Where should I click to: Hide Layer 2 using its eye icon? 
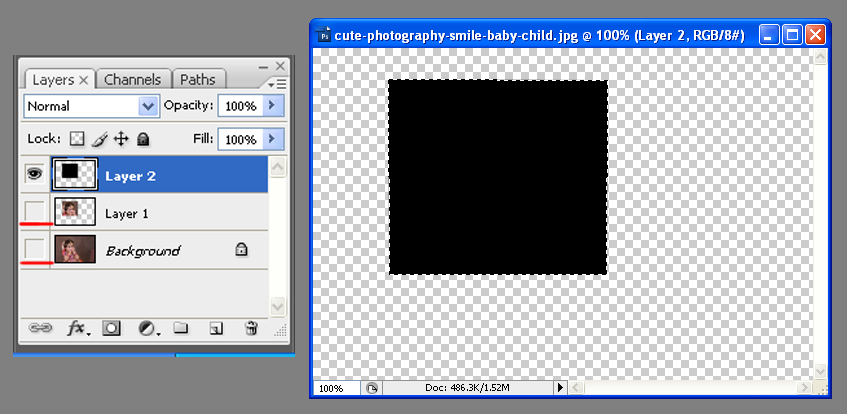pos(34,173)
